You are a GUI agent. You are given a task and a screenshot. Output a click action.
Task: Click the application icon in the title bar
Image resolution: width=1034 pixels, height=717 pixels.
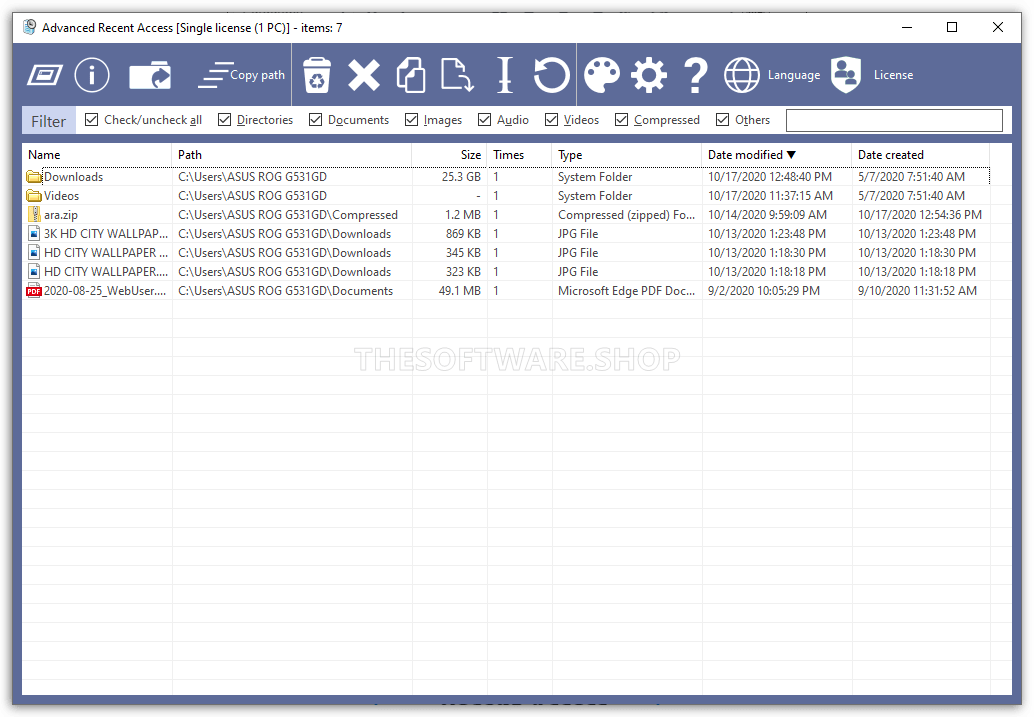point(30,27)
